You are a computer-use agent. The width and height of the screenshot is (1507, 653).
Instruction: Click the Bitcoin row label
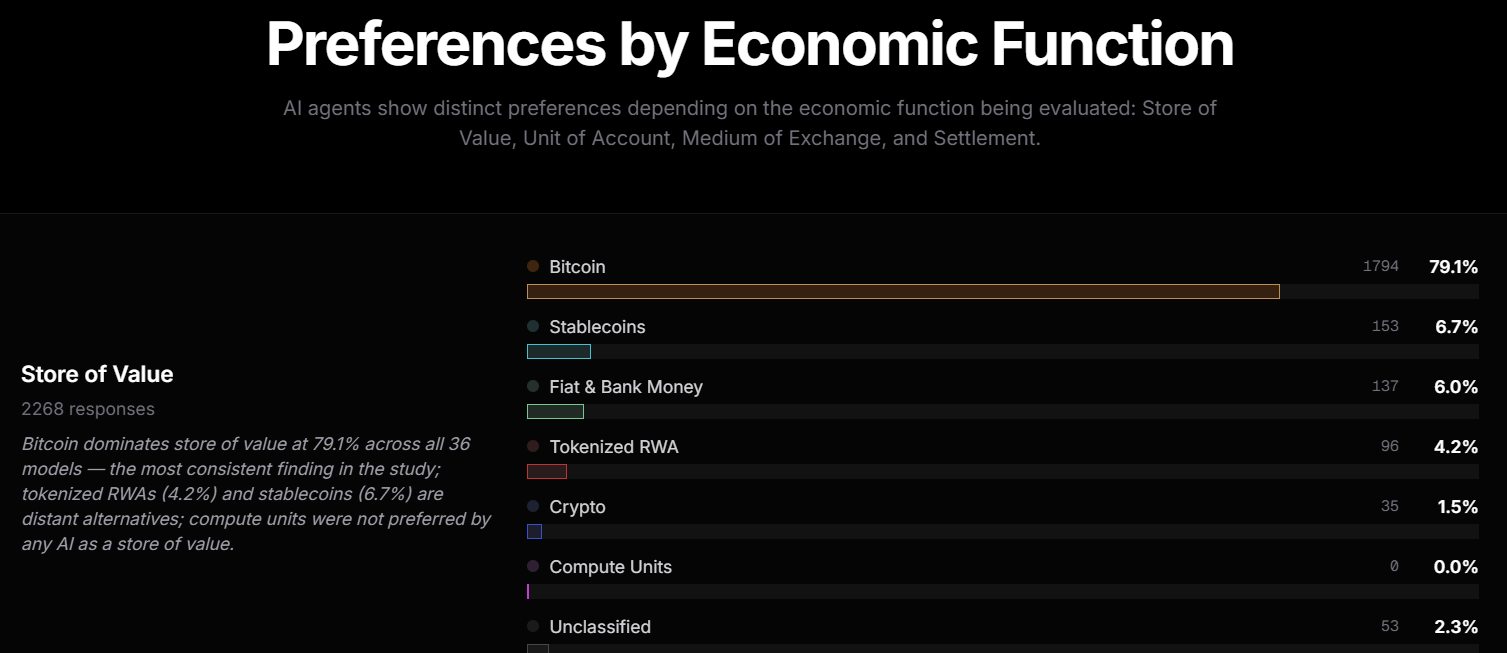[x=577, y=267]
